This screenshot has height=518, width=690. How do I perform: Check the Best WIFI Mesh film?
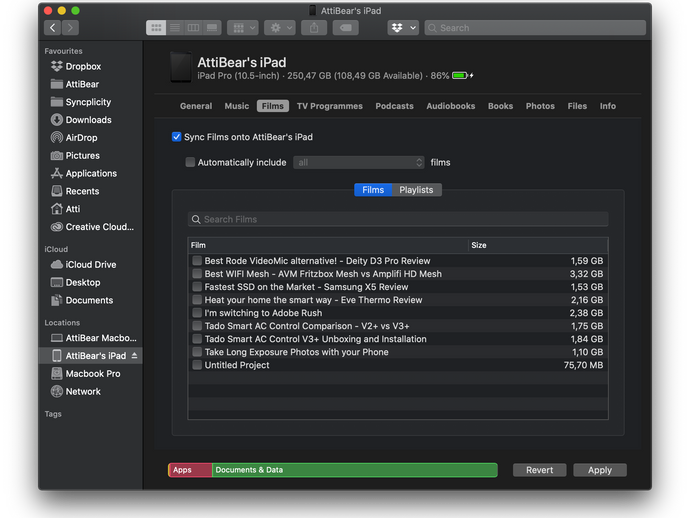coord(197,274)
